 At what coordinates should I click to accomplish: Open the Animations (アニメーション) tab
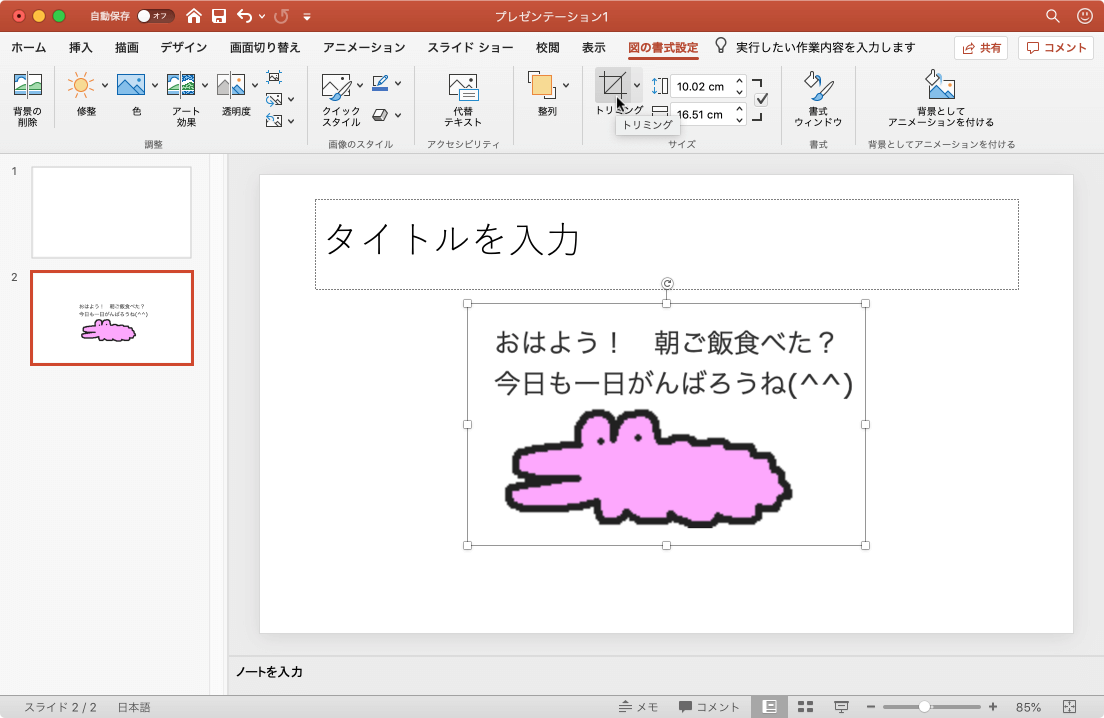tap(364, 47)
